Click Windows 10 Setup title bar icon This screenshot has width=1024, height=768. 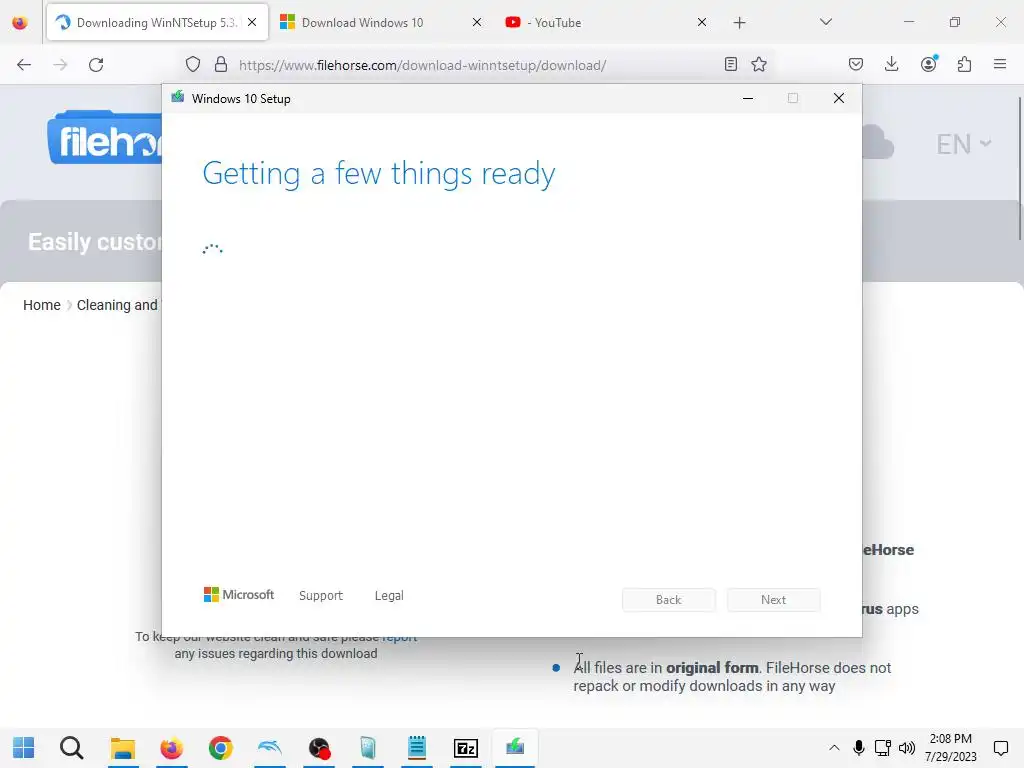coord(178,98)
